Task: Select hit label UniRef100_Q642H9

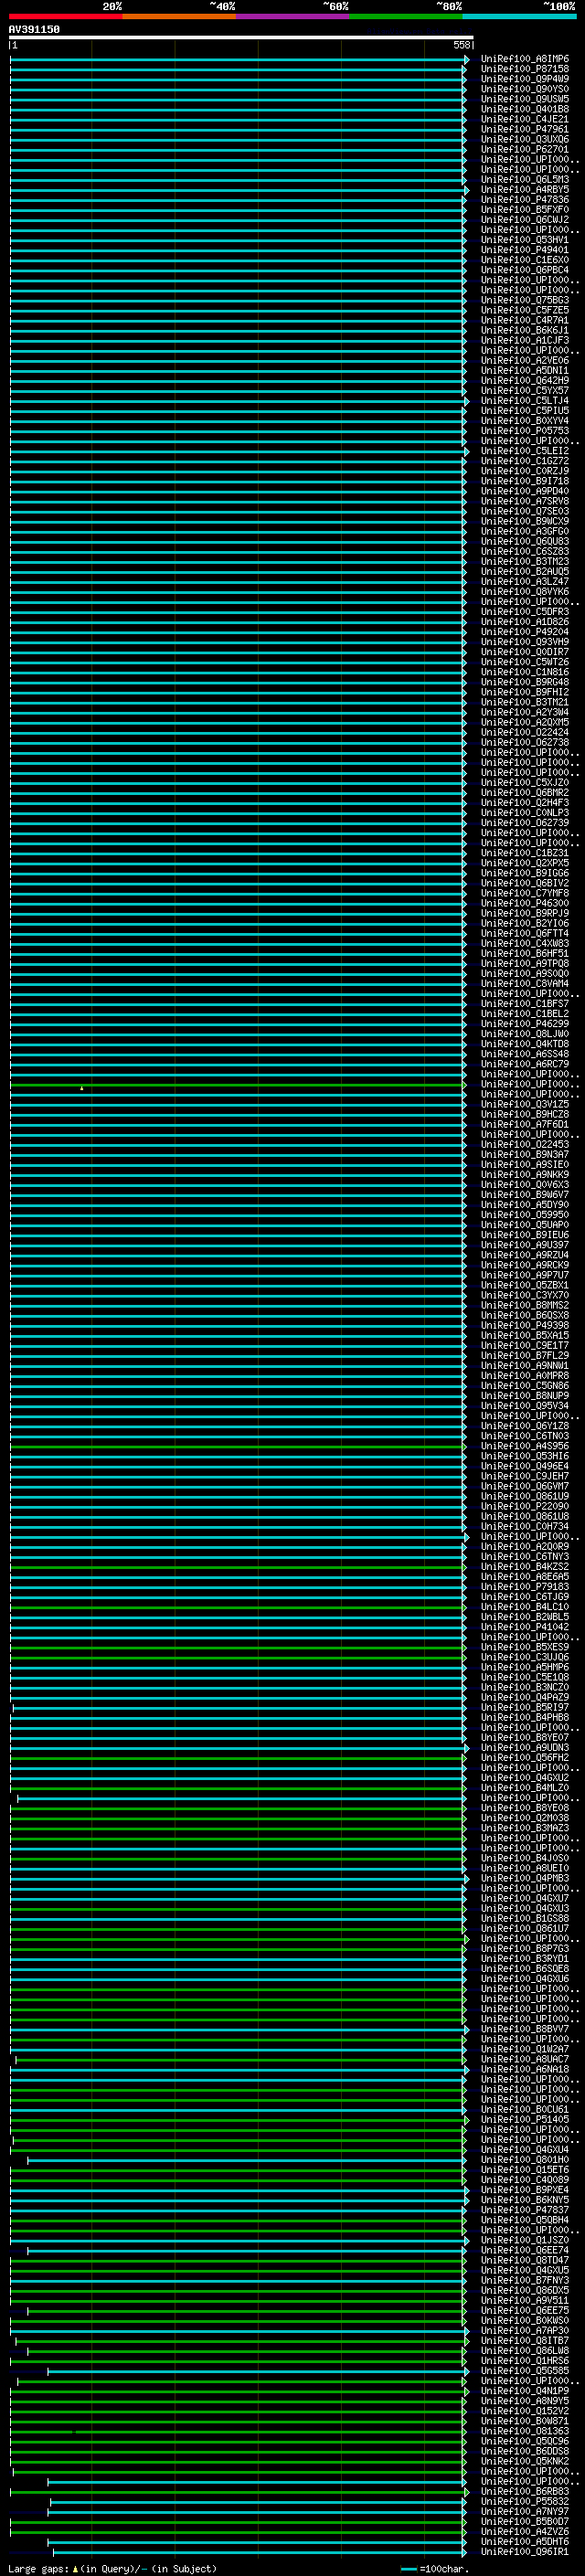Action: click(524, 381)
